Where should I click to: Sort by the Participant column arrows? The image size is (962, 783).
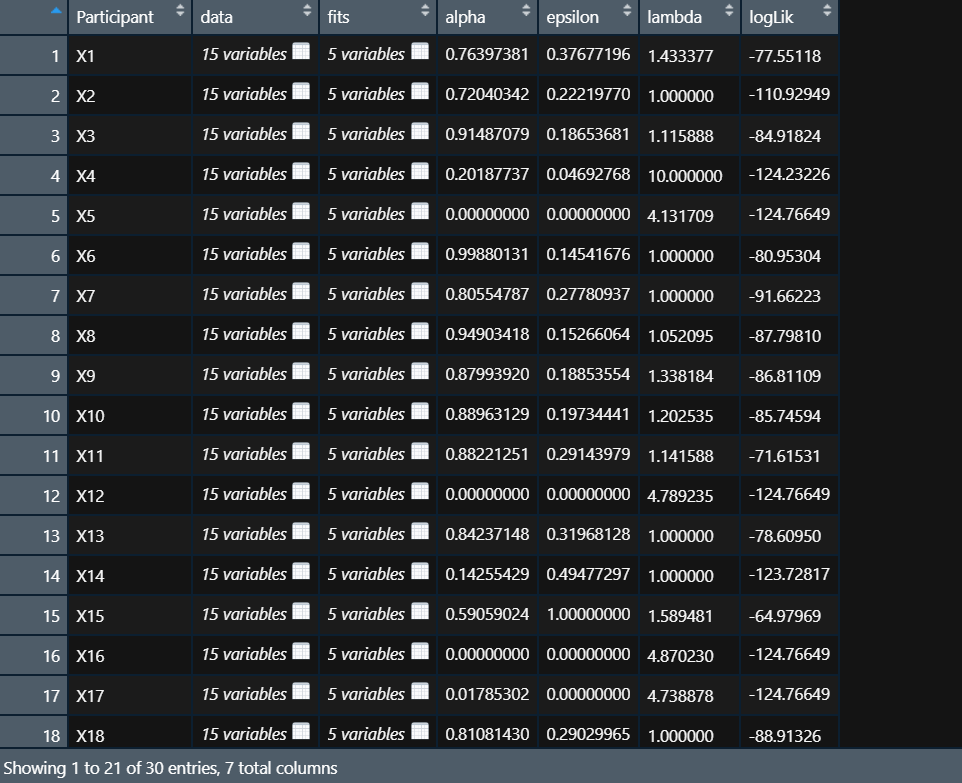pos(180,10)
